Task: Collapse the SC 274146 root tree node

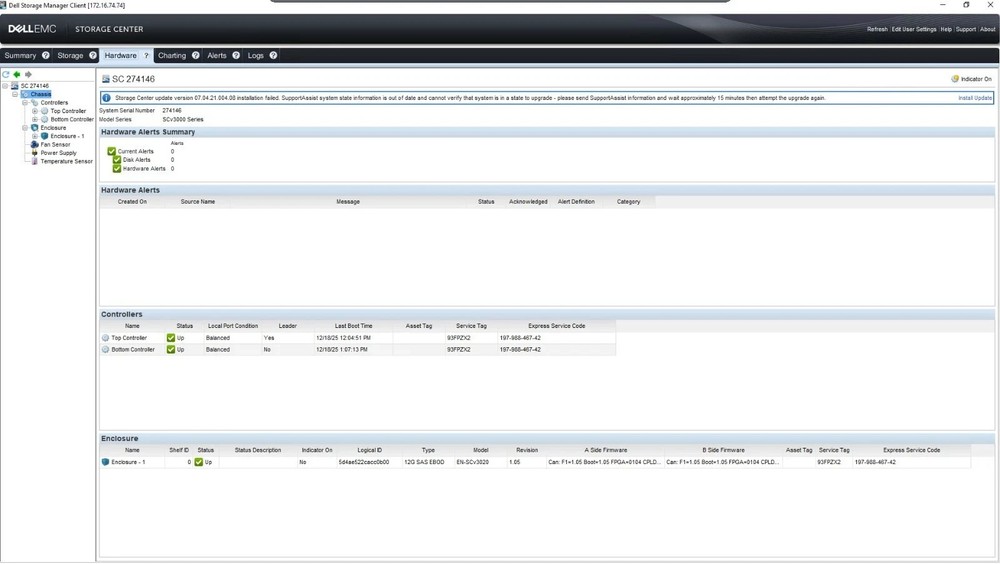Action: coord(5,85)
